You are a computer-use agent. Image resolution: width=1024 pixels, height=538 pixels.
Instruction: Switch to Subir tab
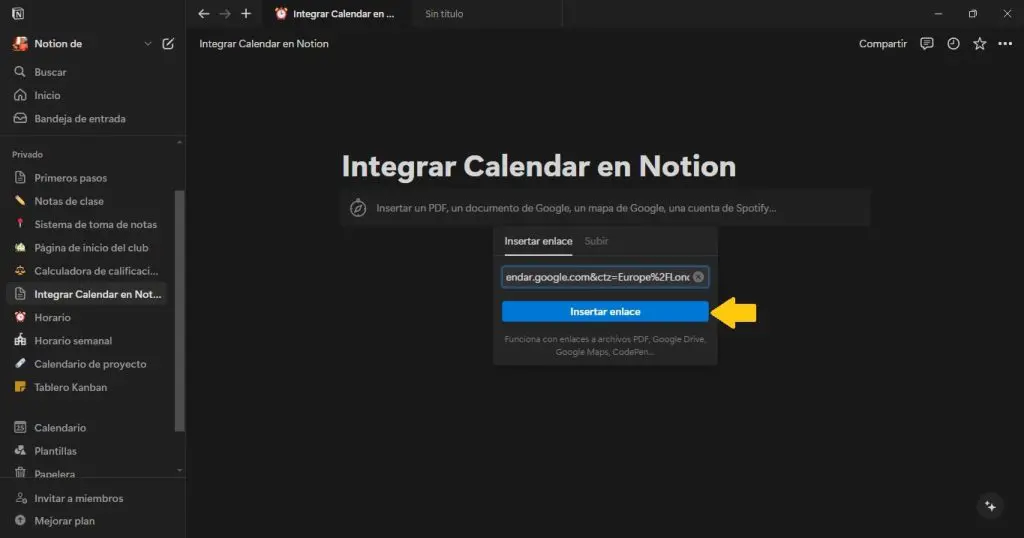pyautogui.click(x=596, y=242)
